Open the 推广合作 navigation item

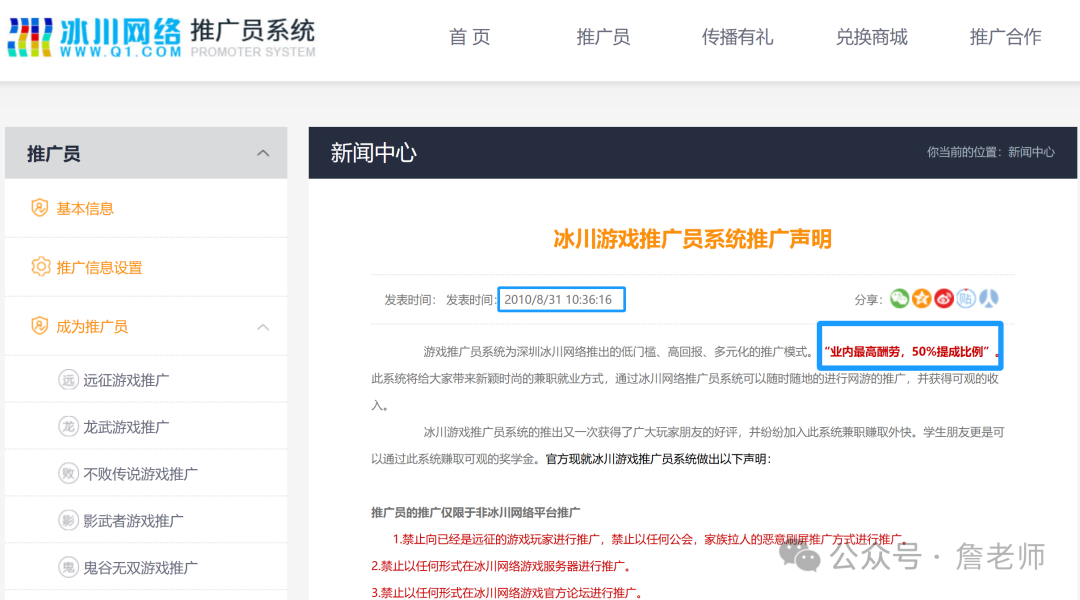coord(1005,37)
